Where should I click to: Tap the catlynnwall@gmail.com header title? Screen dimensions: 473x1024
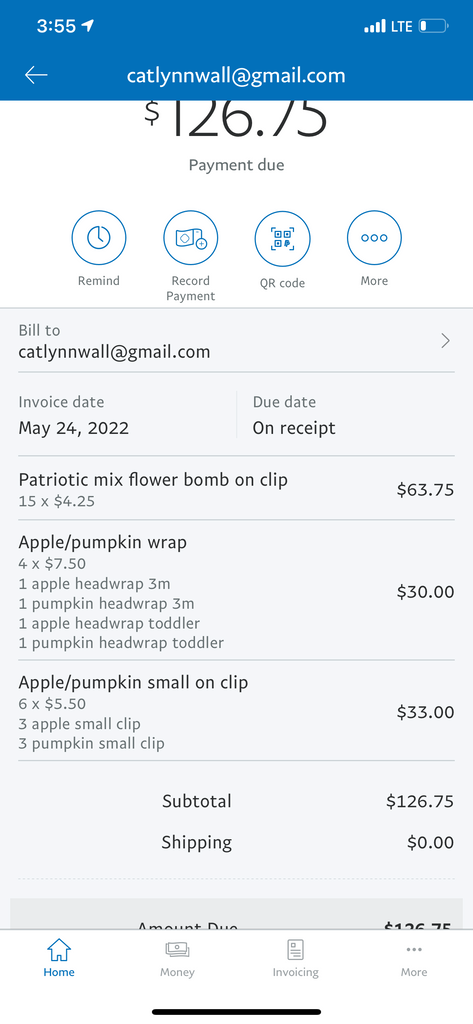[236, 76]
